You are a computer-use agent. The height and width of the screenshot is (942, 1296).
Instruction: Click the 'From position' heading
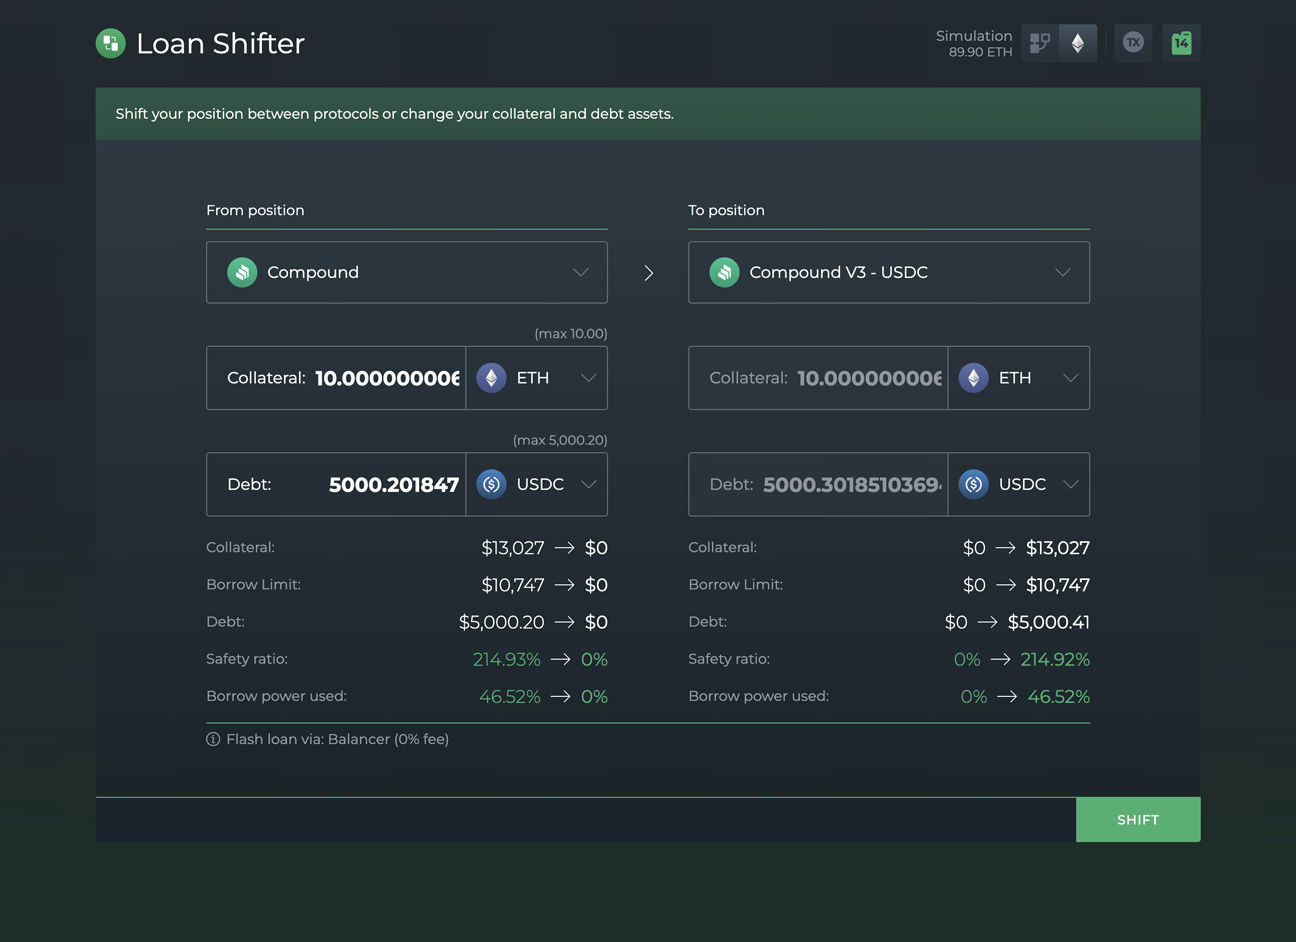(x=255, y=210)
